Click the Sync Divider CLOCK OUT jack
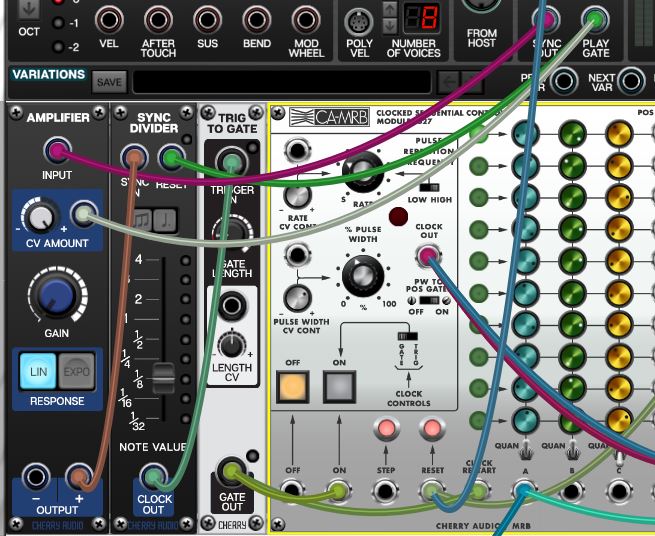This screenshot has width=655, height=536. (x=153, y=476)
